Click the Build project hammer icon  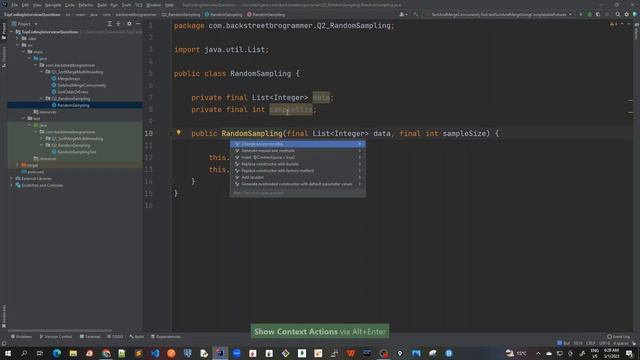[x=416, y=14]
